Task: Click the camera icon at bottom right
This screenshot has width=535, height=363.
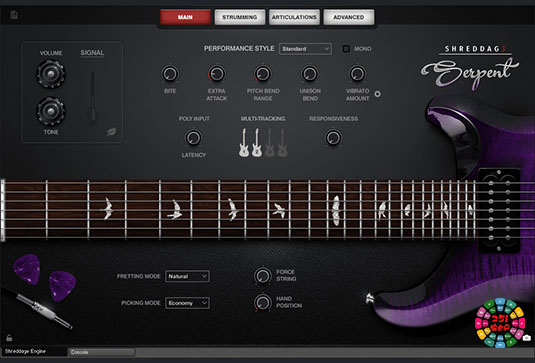Action: 527,338
